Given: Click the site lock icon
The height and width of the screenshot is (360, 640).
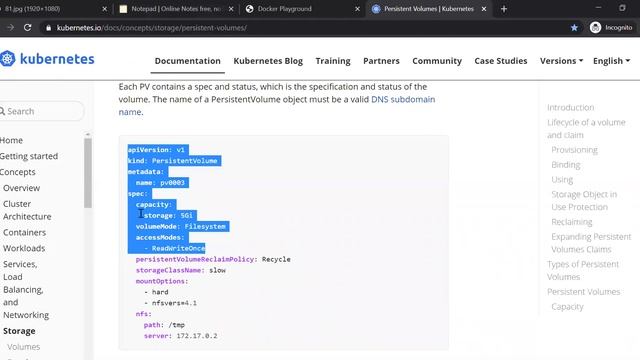Looking at the screenshot, I should (49, 28).
